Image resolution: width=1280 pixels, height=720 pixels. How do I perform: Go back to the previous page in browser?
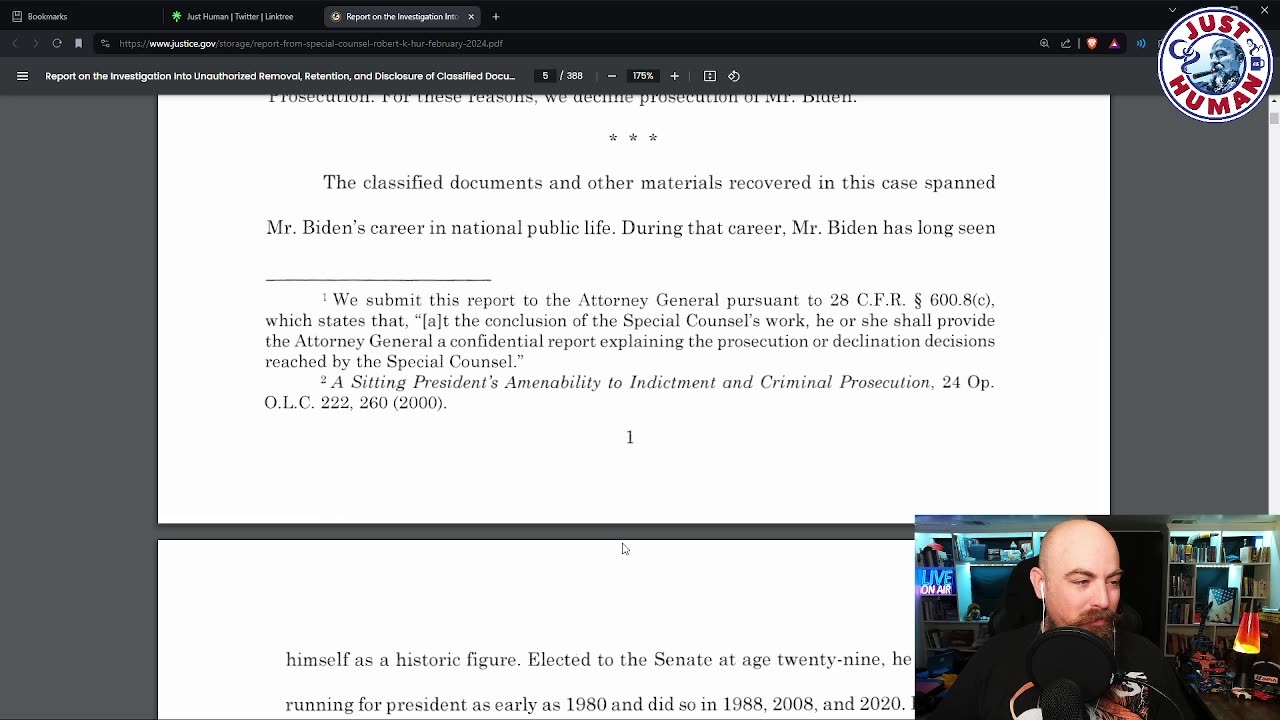pos(15,43)
